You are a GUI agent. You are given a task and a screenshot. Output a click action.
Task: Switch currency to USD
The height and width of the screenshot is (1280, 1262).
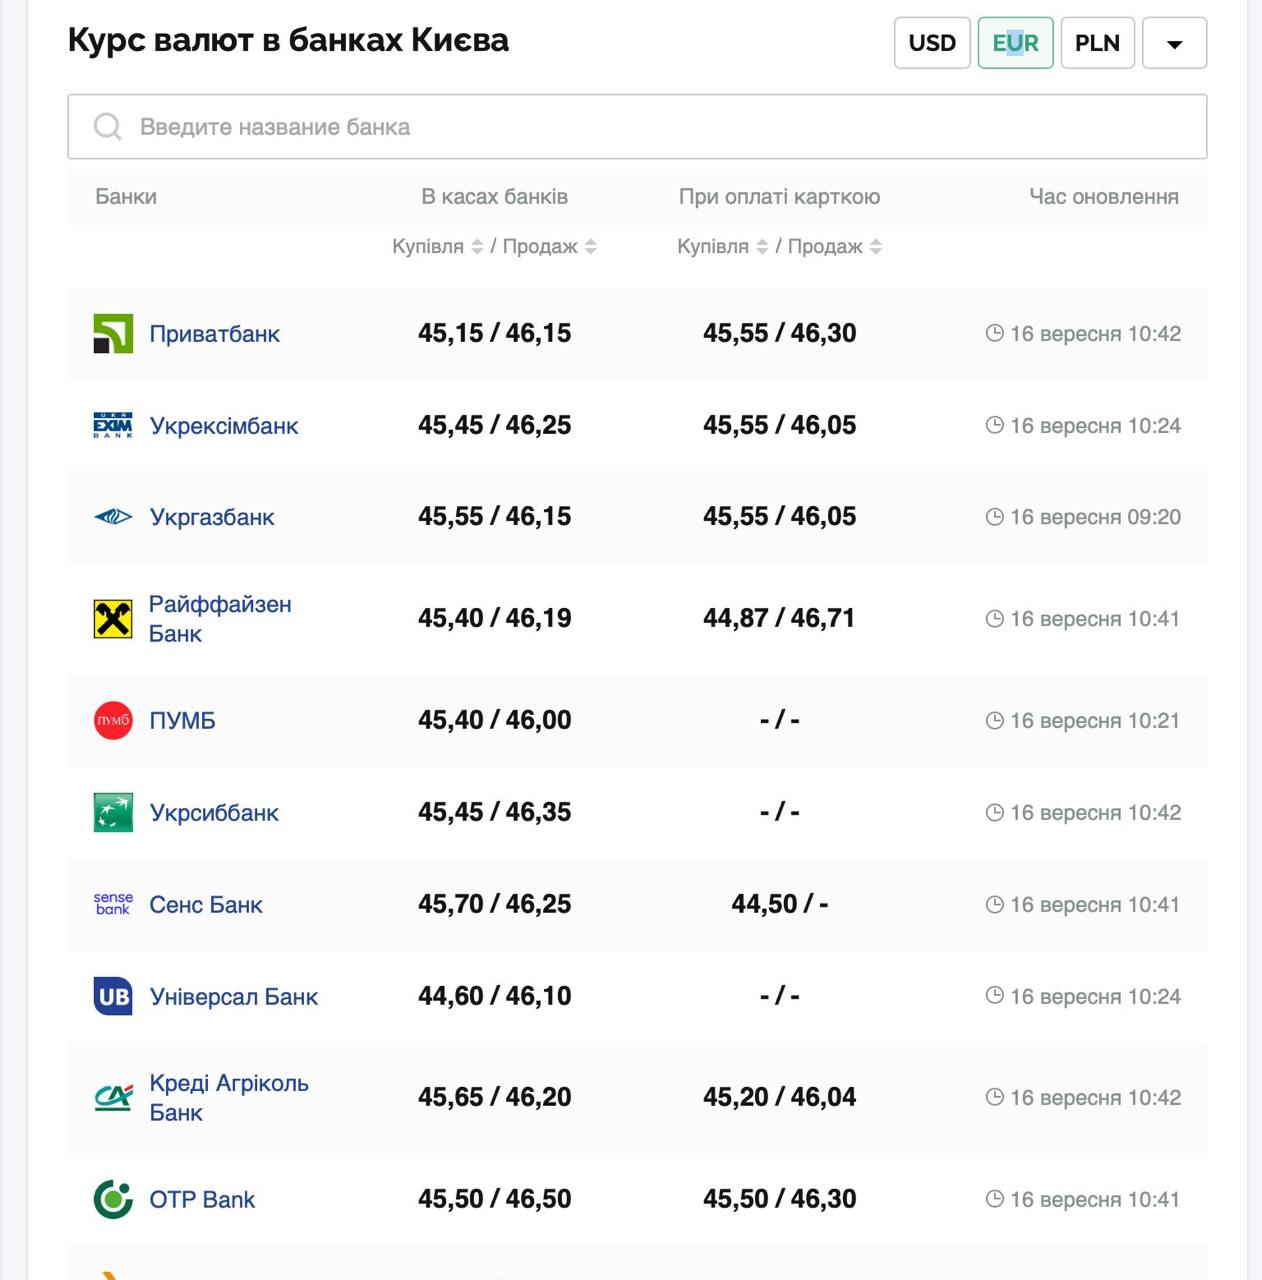coord(932,43)
